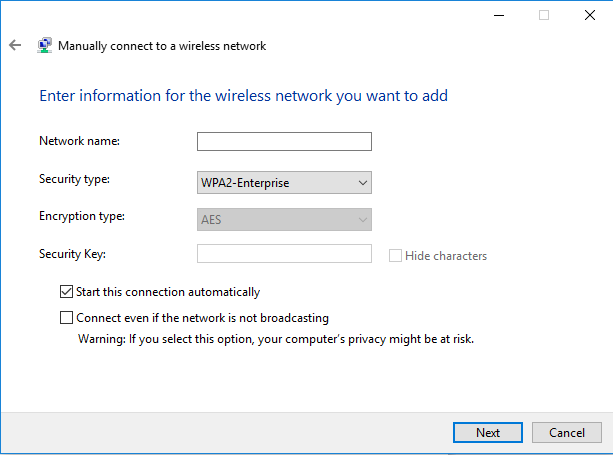Click the 'Enter information for the wireless network' heading
This screenshot has width=613, height=455.
244,96
